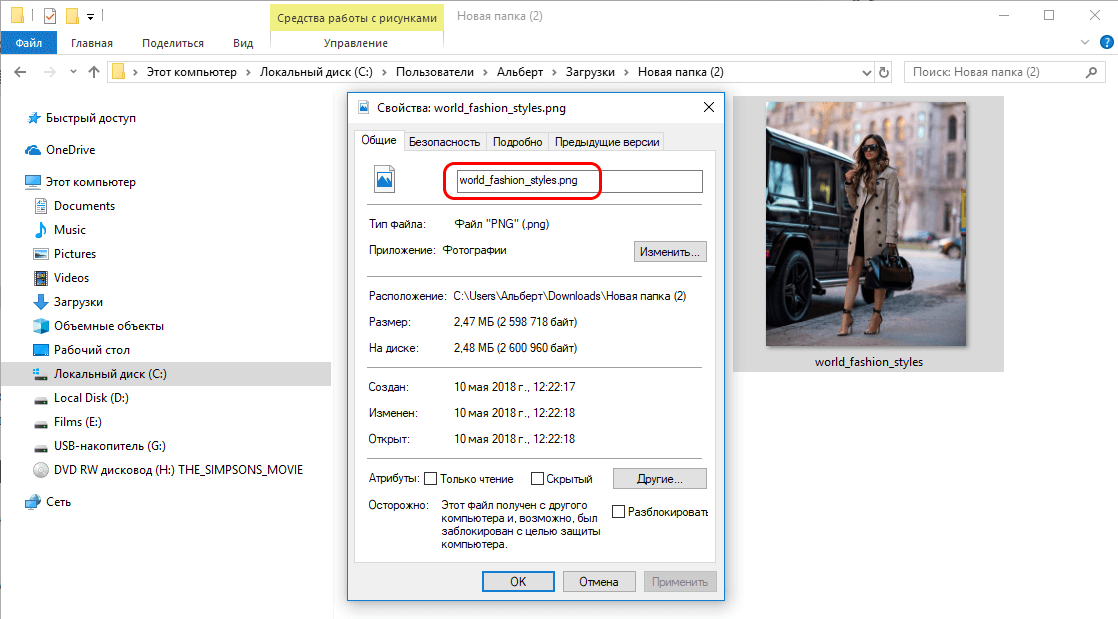The height and width of the screenshot is (619, 1118).
Task: Switch to Безопасность tab in properties
Action: point(444,142)
